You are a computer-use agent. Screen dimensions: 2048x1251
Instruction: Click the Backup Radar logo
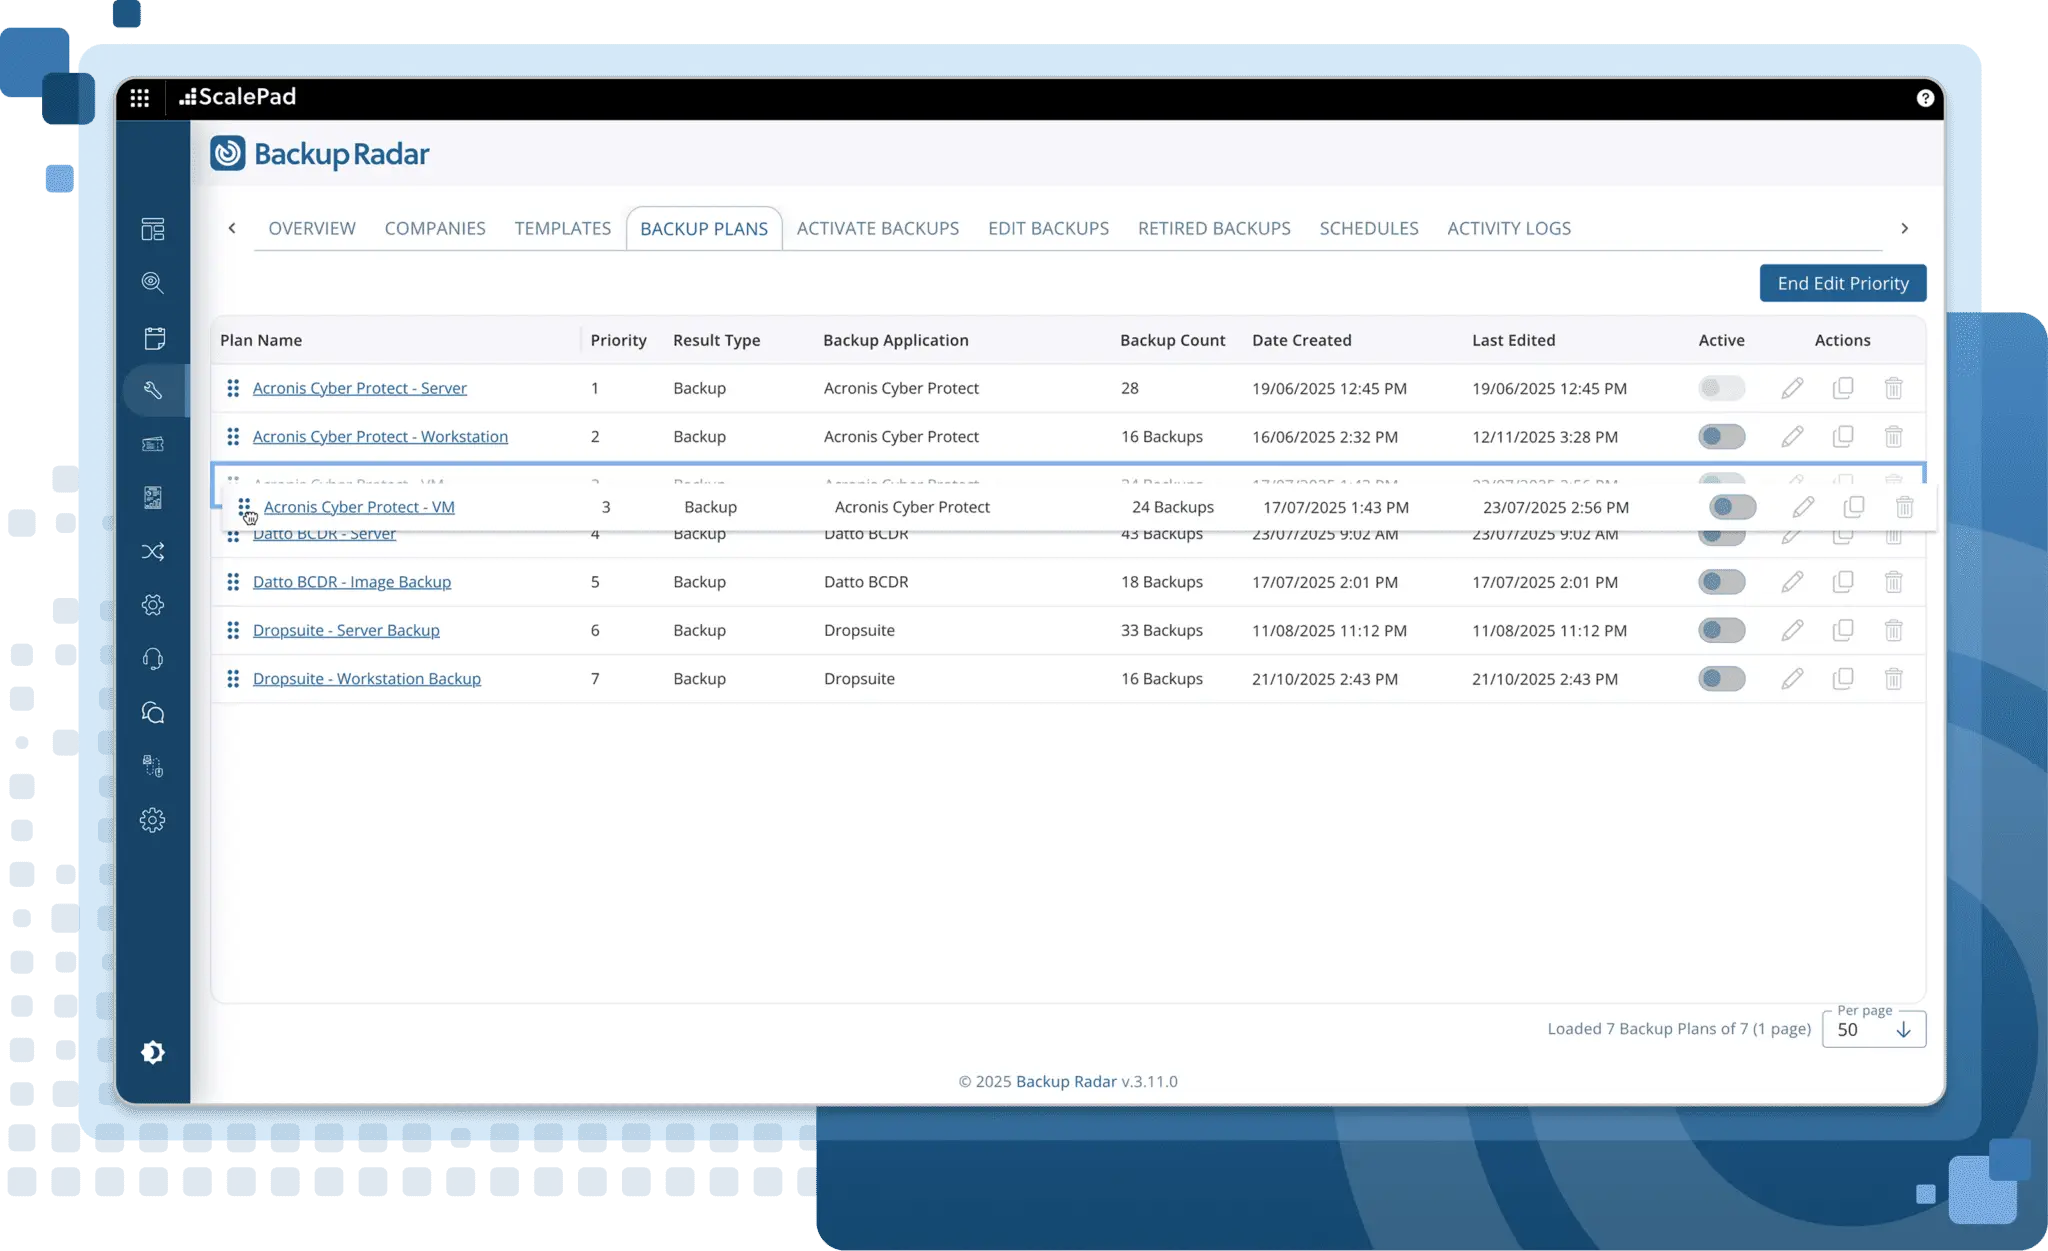(320, 154)
